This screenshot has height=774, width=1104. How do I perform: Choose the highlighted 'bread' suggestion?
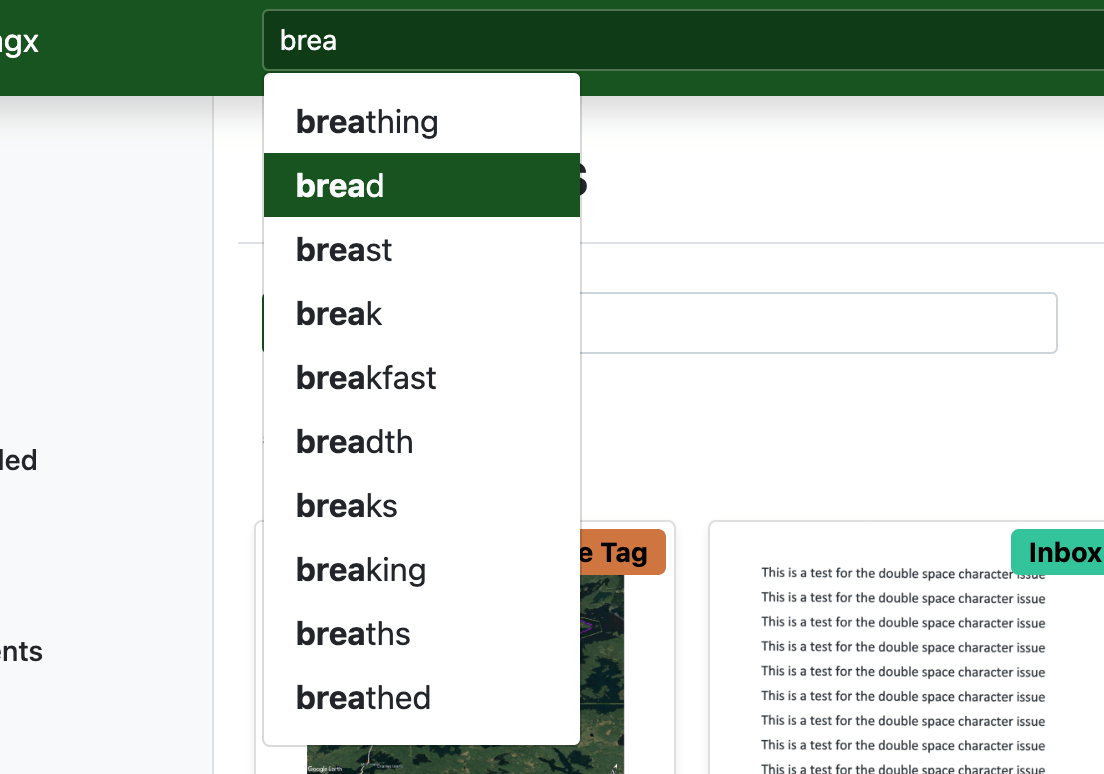pos(420,186)
